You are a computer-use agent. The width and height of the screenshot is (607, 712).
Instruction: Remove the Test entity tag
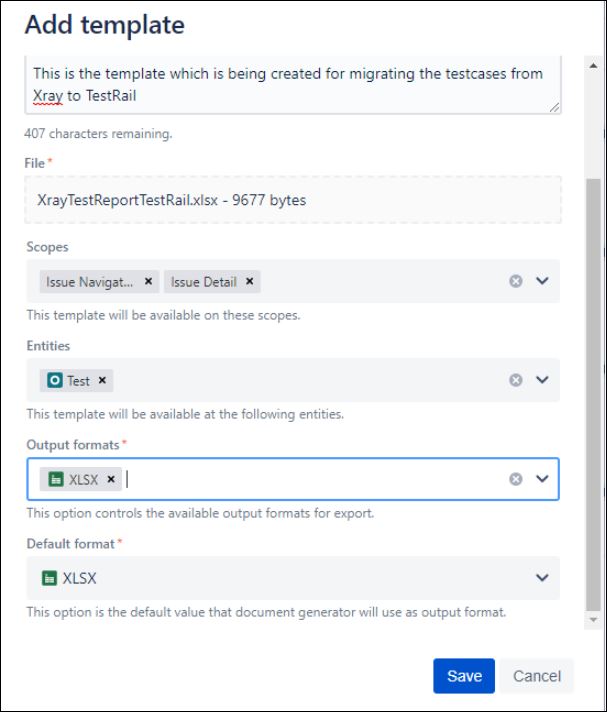[x=102, y=380]
